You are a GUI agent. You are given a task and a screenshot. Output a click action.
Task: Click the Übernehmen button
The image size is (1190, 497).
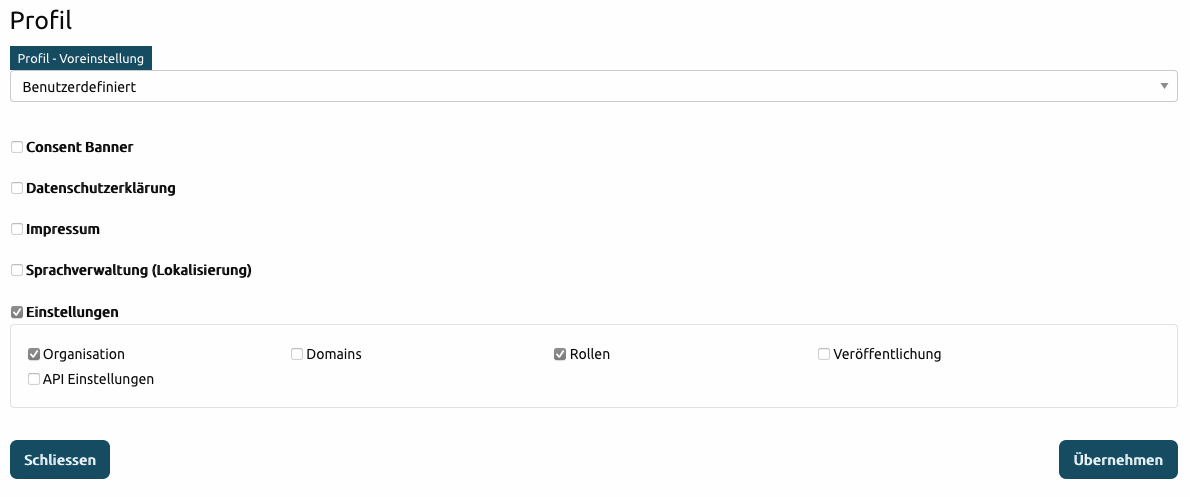[1117, 460]
